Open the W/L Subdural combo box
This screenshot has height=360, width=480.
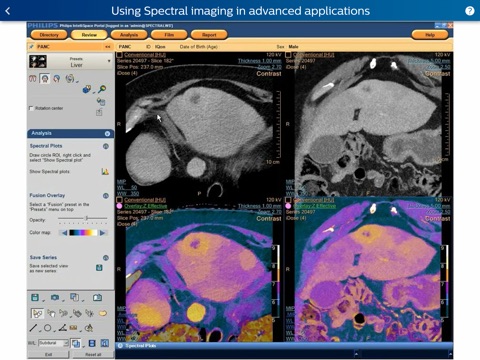pyautogui.click(x=53, y=343)
